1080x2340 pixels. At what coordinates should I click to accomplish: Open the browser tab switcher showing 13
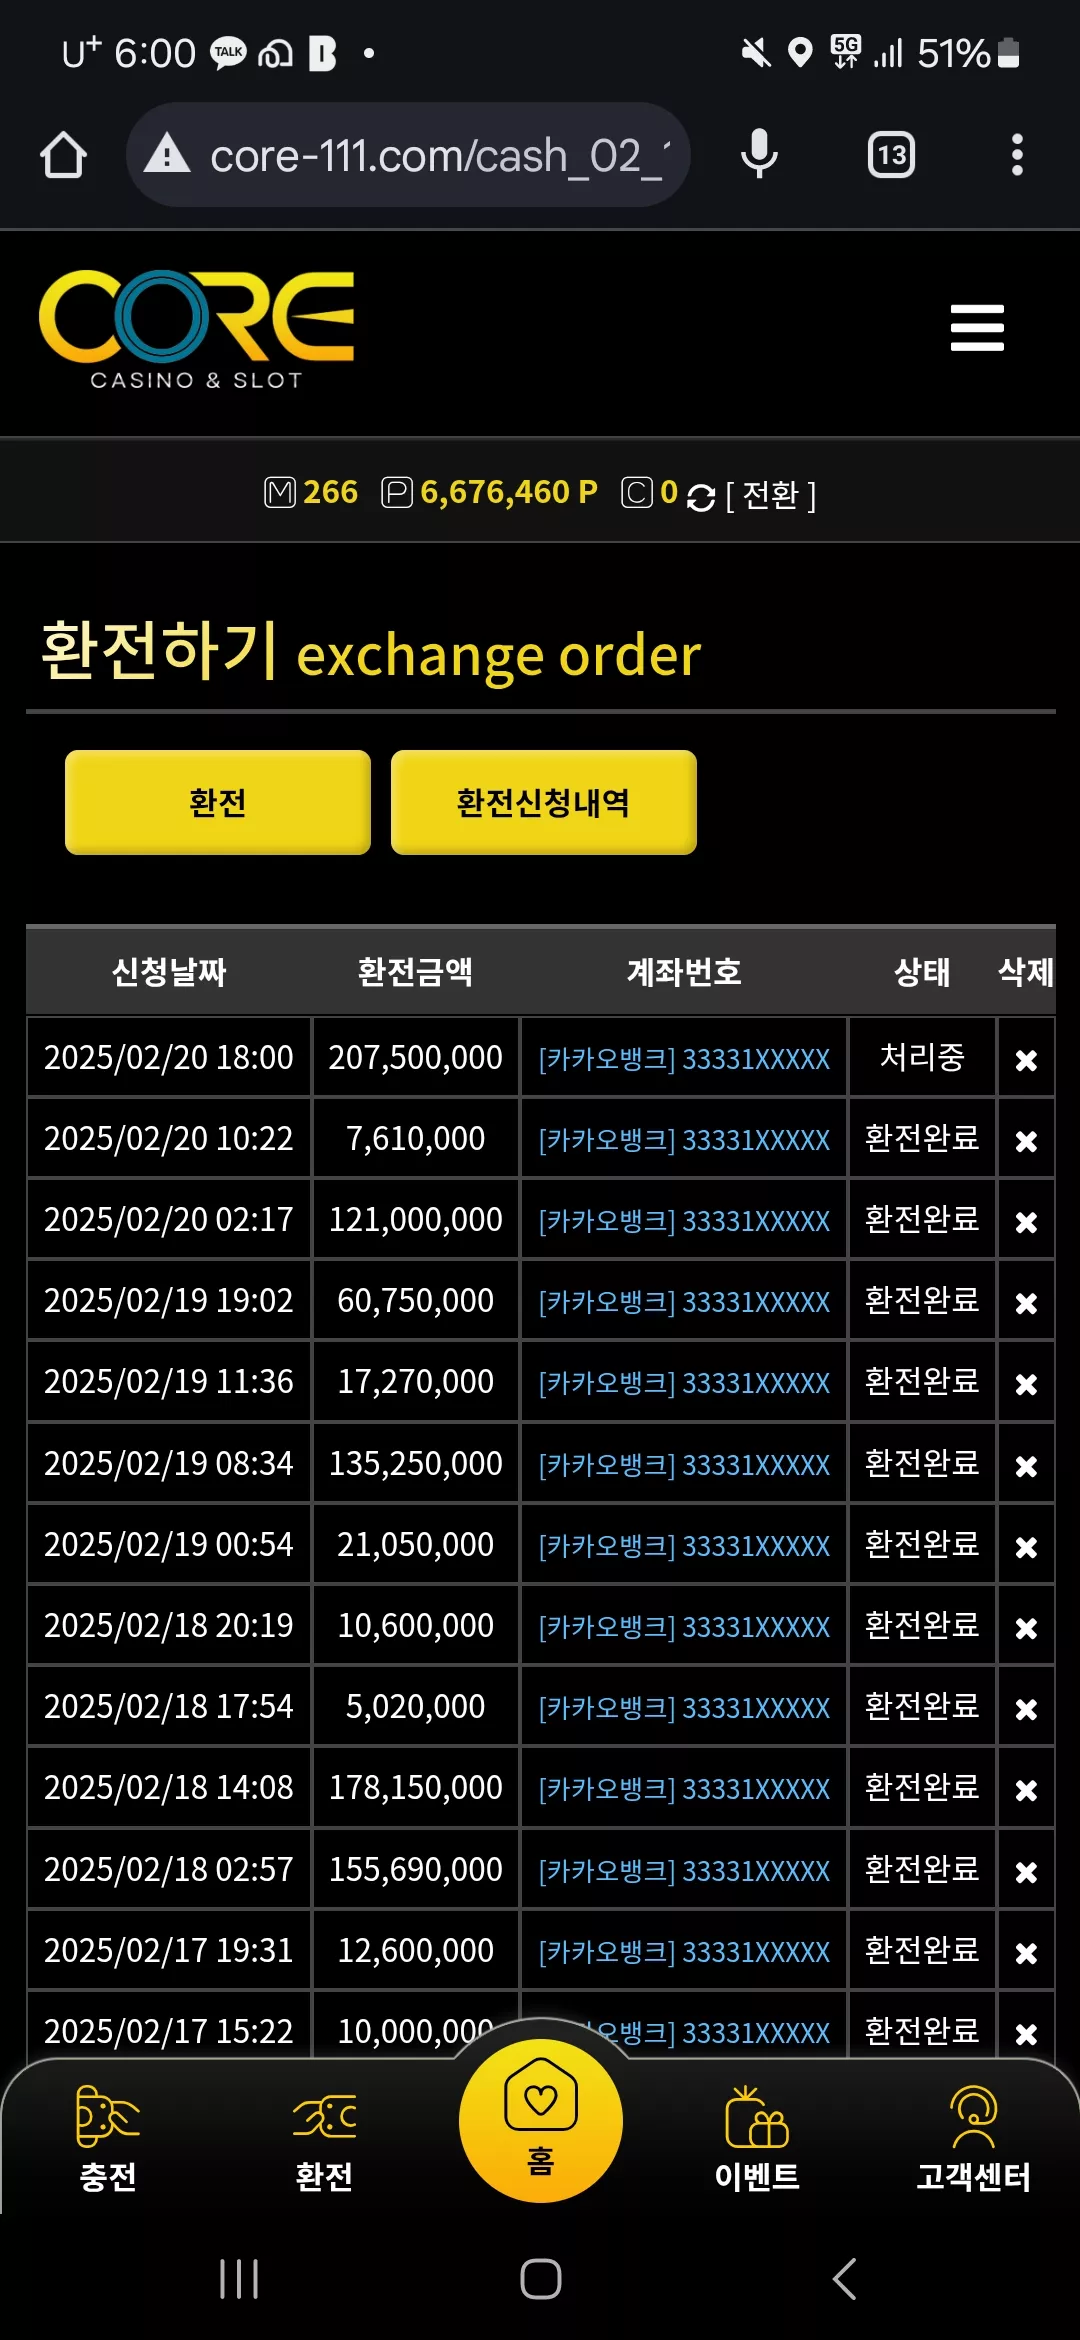(x=891, y=155)
